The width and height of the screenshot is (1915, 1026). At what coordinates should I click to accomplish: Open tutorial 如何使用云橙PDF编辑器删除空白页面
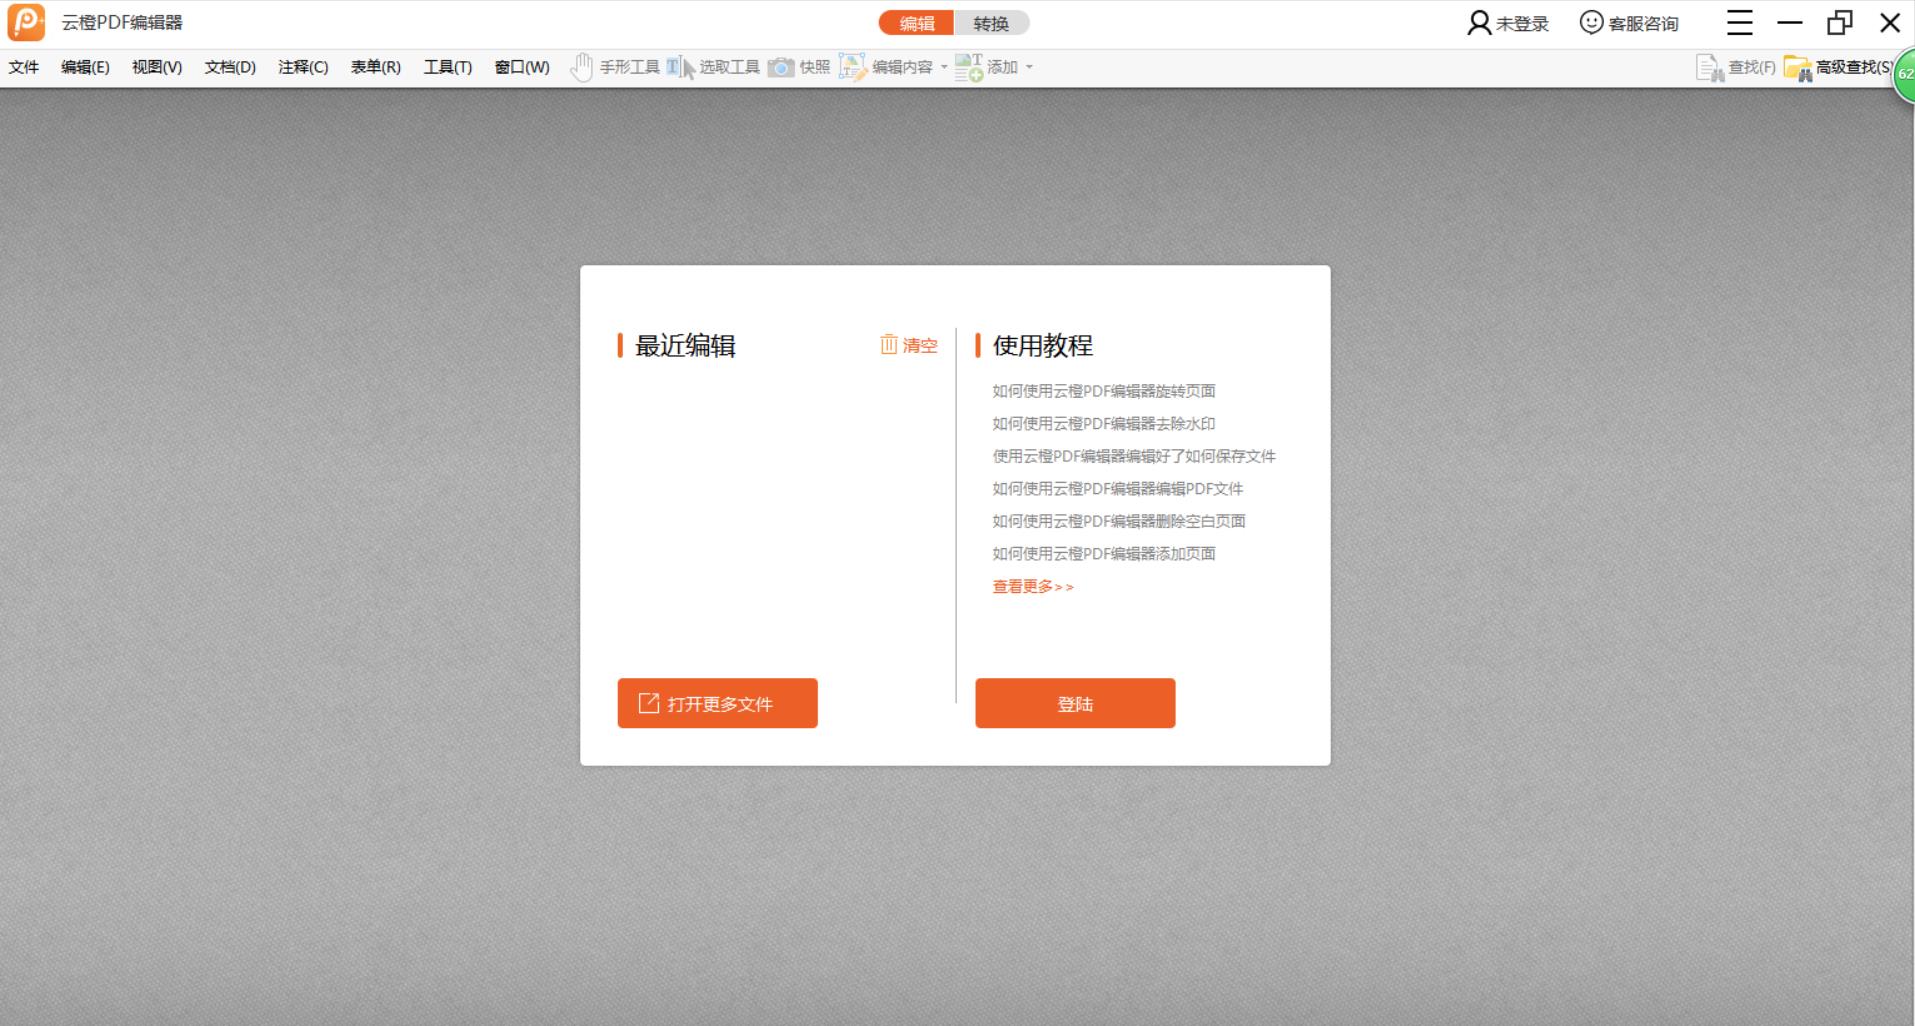click(1119, 521)
